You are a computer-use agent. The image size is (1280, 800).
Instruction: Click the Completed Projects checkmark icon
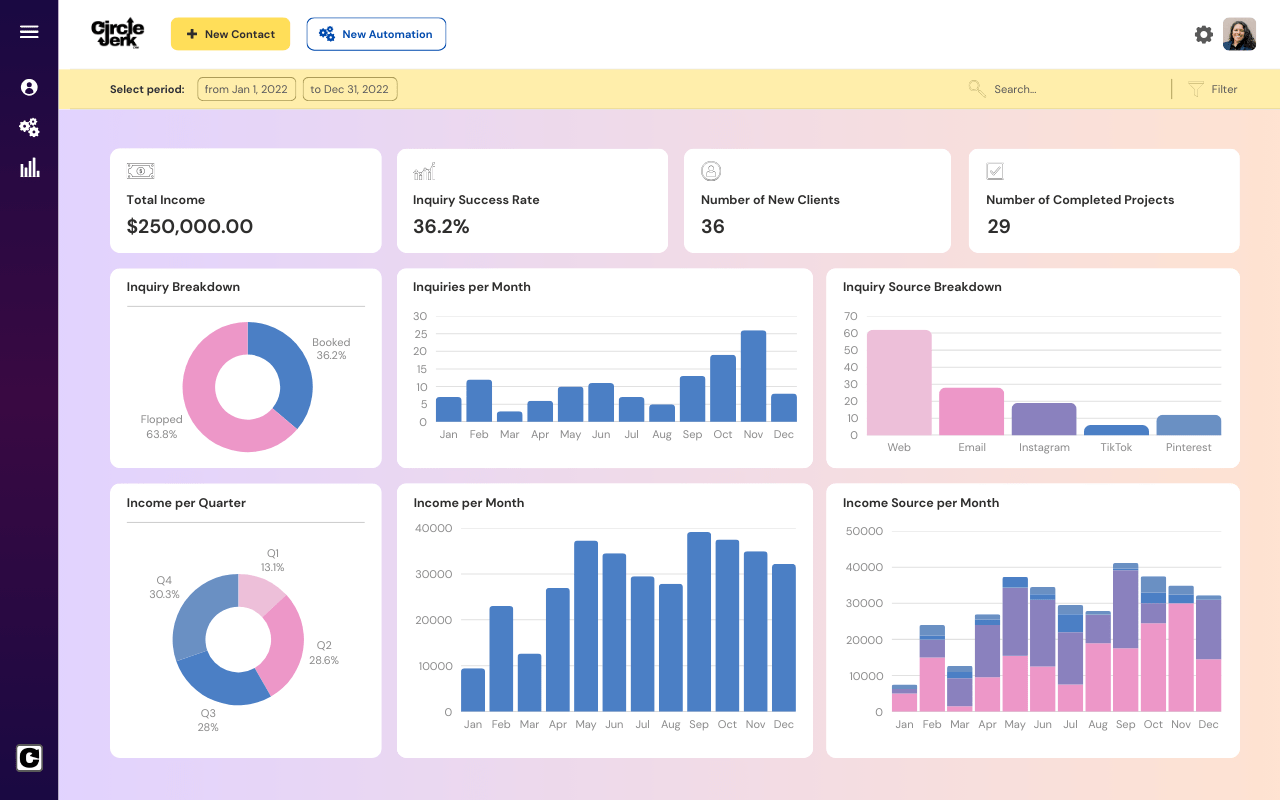(x=995, y=171)
